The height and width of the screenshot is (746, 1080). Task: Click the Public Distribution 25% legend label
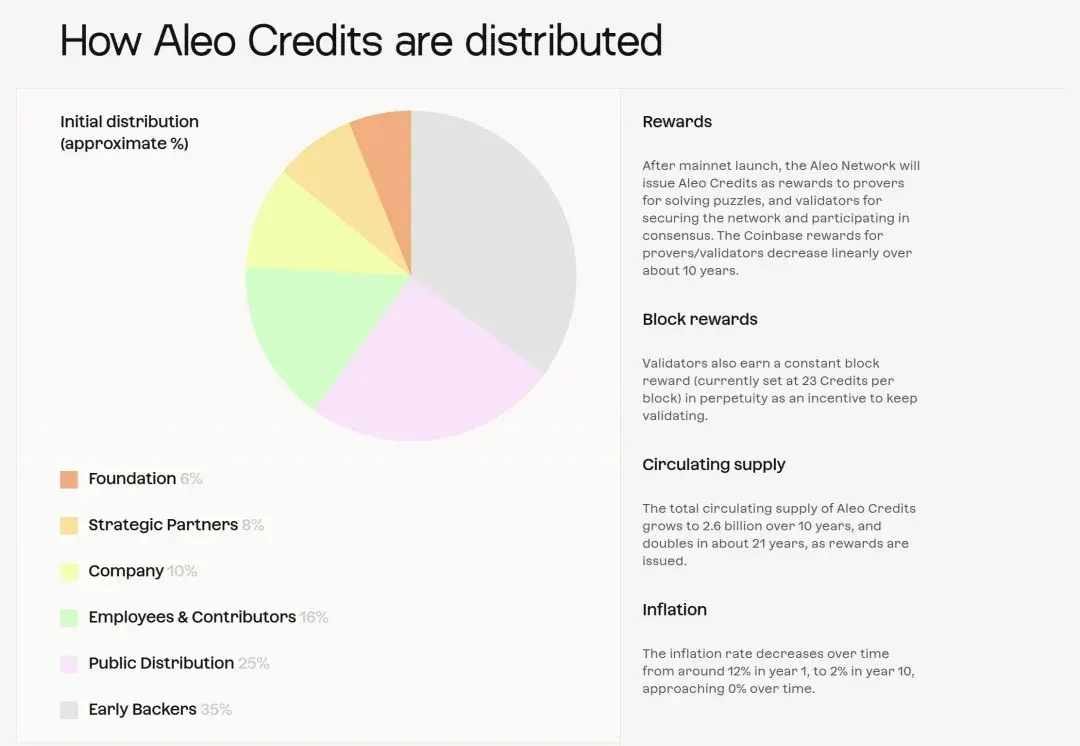pos(178,663)
